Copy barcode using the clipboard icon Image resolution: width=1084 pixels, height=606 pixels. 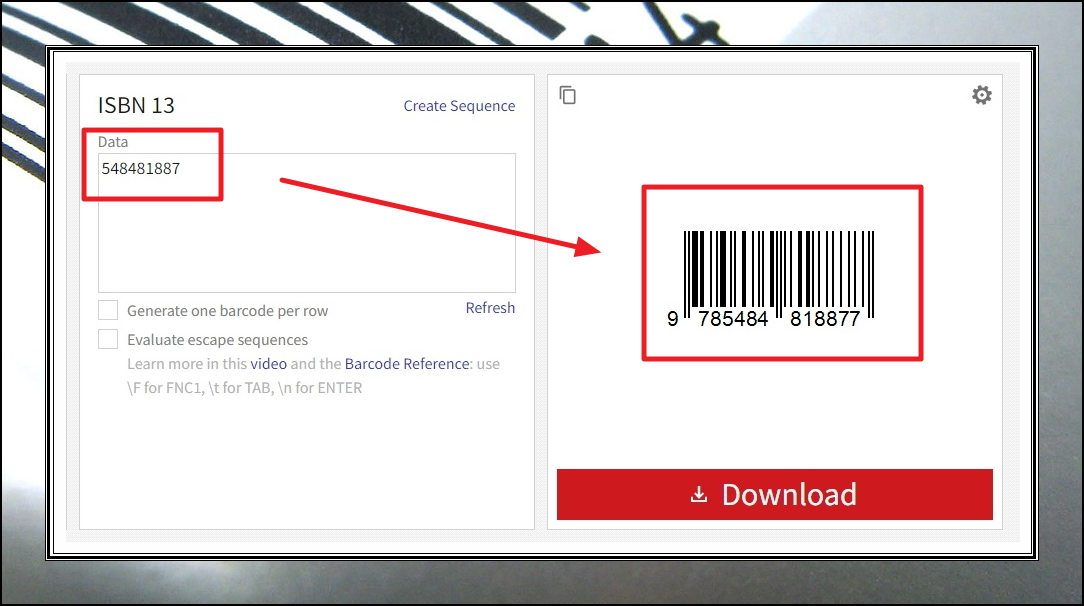pos(568,95)
